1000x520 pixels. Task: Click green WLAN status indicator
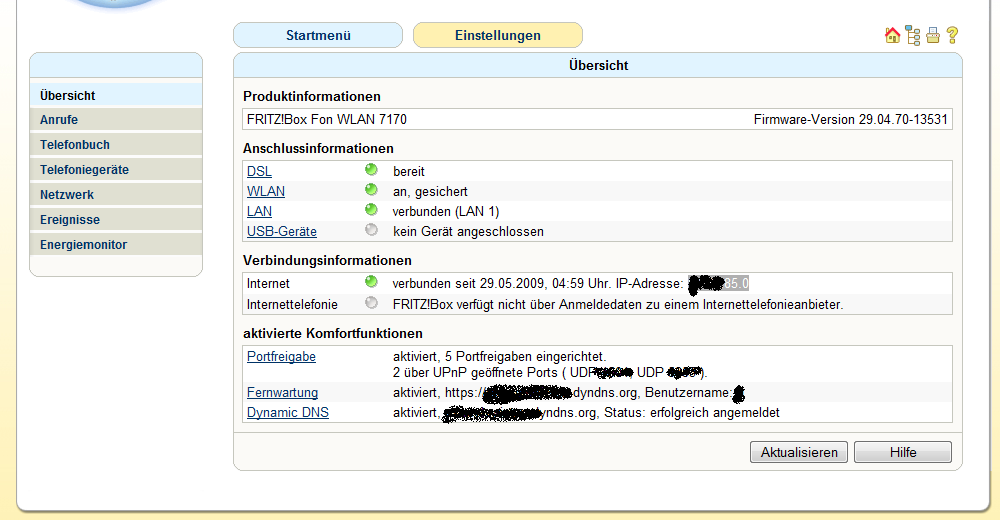coord(371,189)
